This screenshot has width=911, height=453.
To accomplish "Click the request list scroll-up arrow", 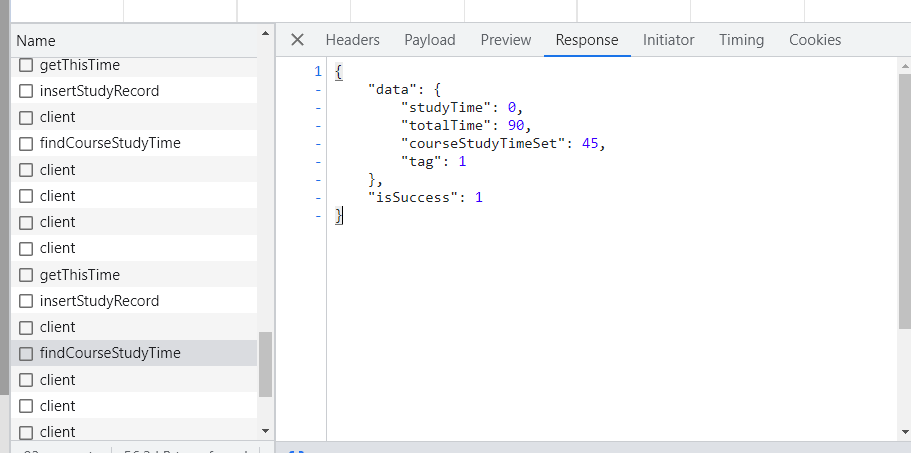I will click(265, 33).
